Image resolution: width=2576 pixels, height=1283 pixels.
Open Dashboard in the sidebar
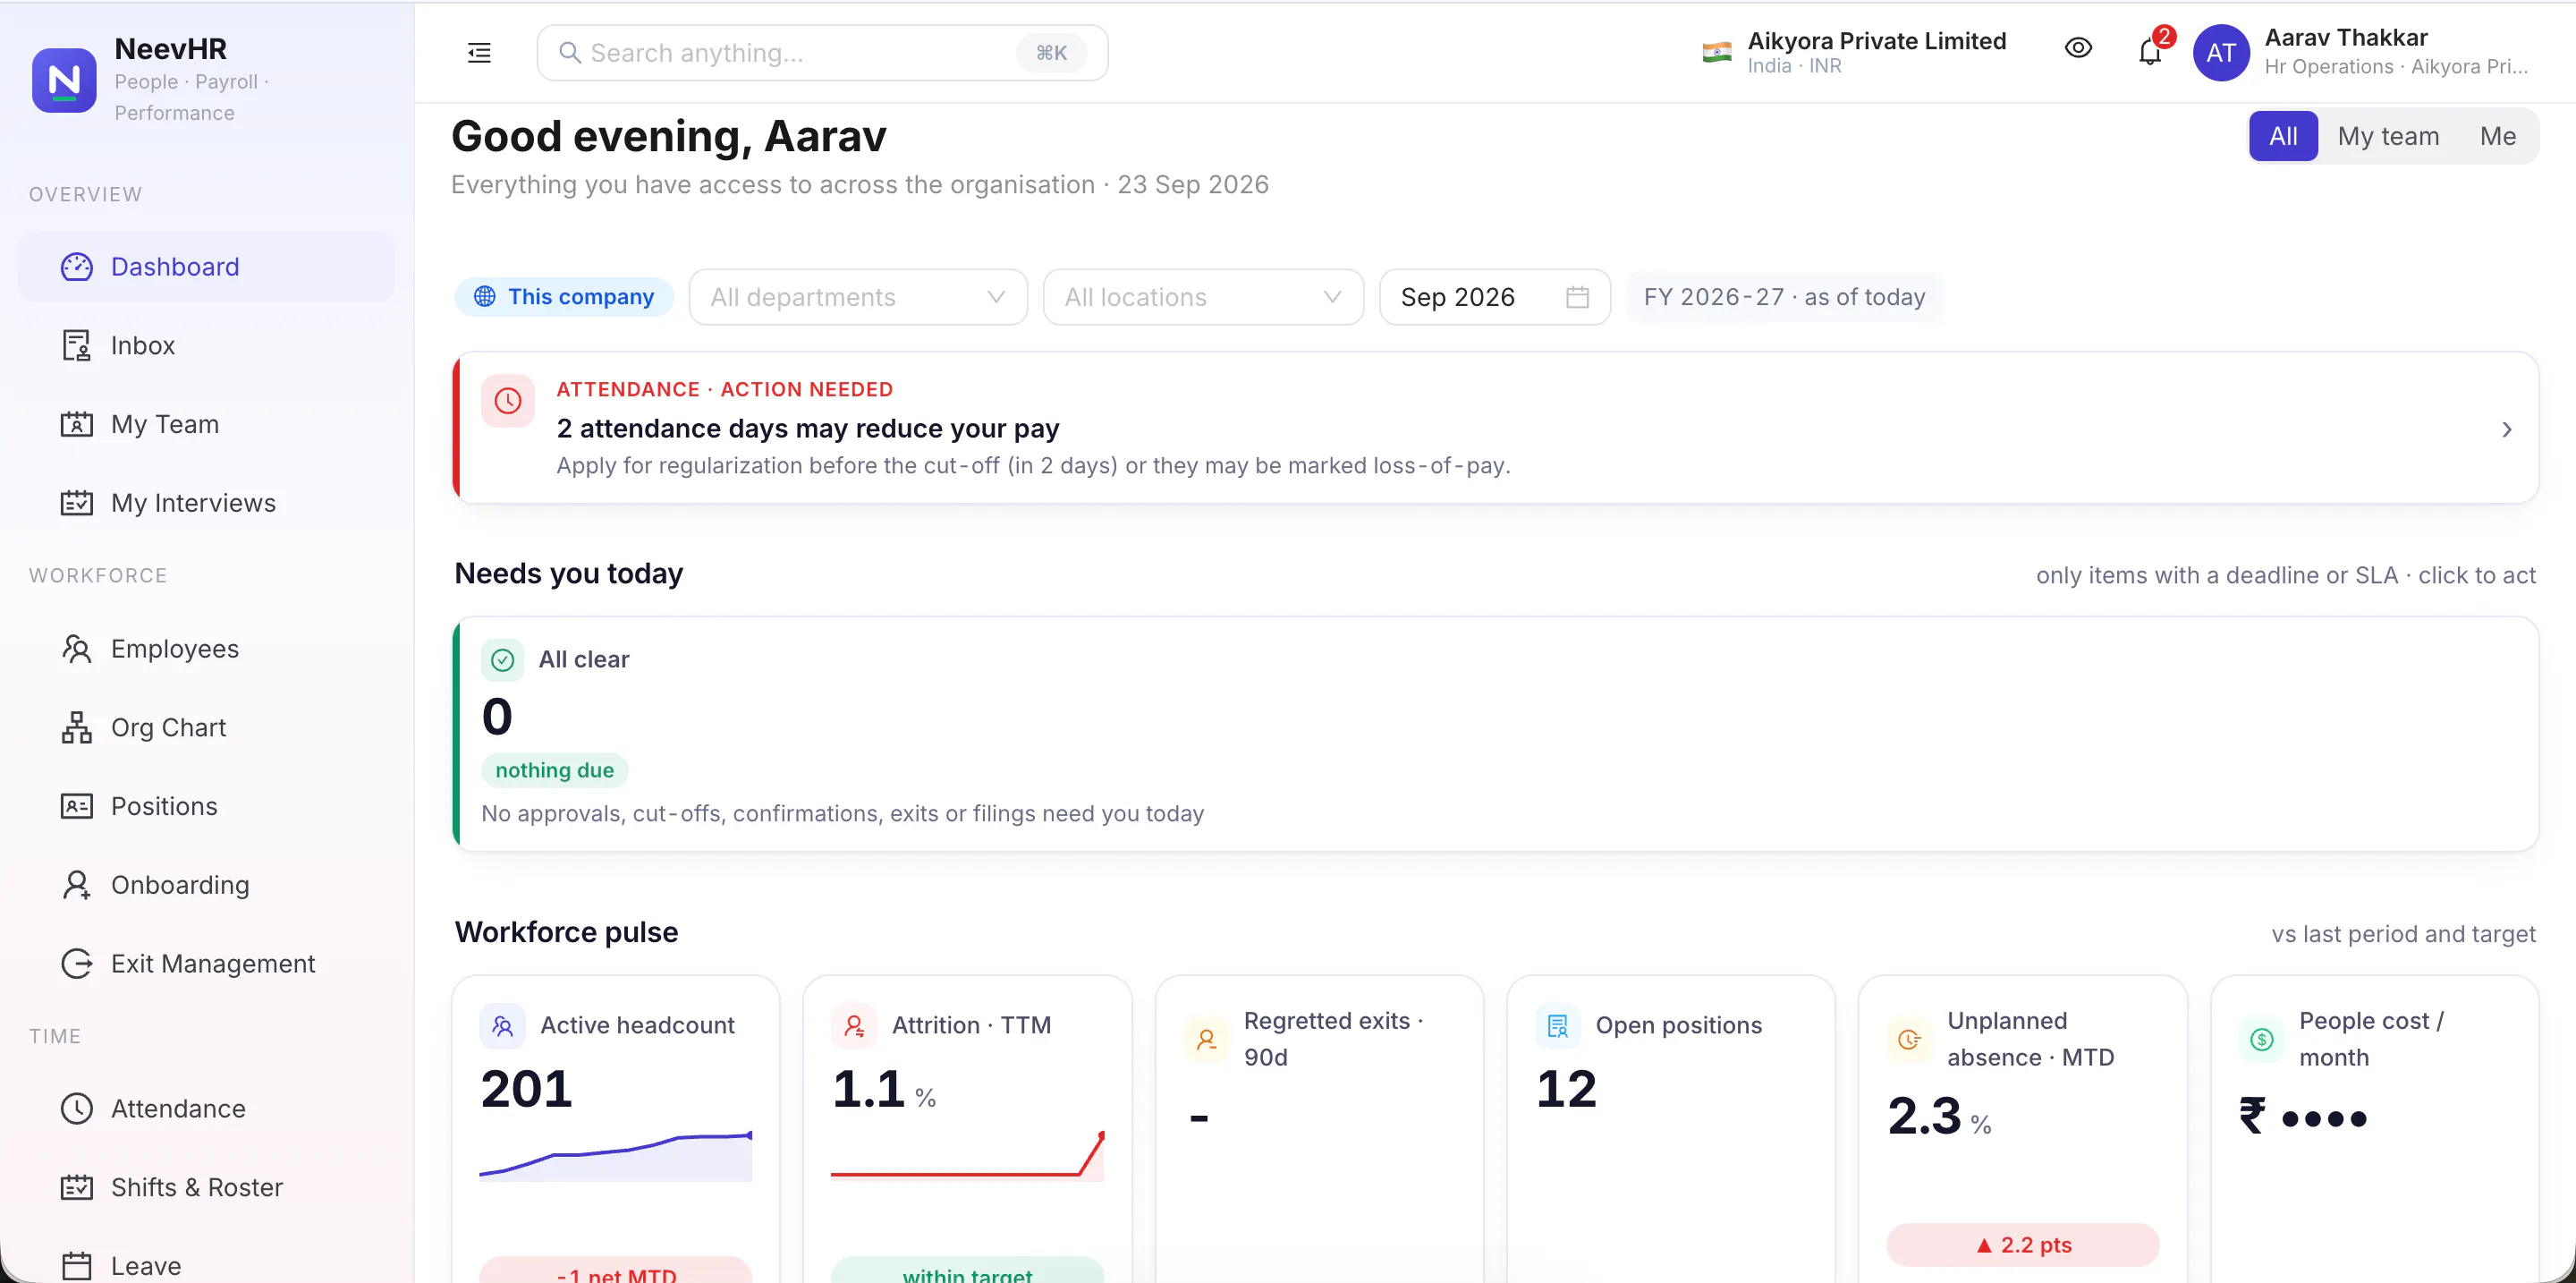tap(206, 267)
